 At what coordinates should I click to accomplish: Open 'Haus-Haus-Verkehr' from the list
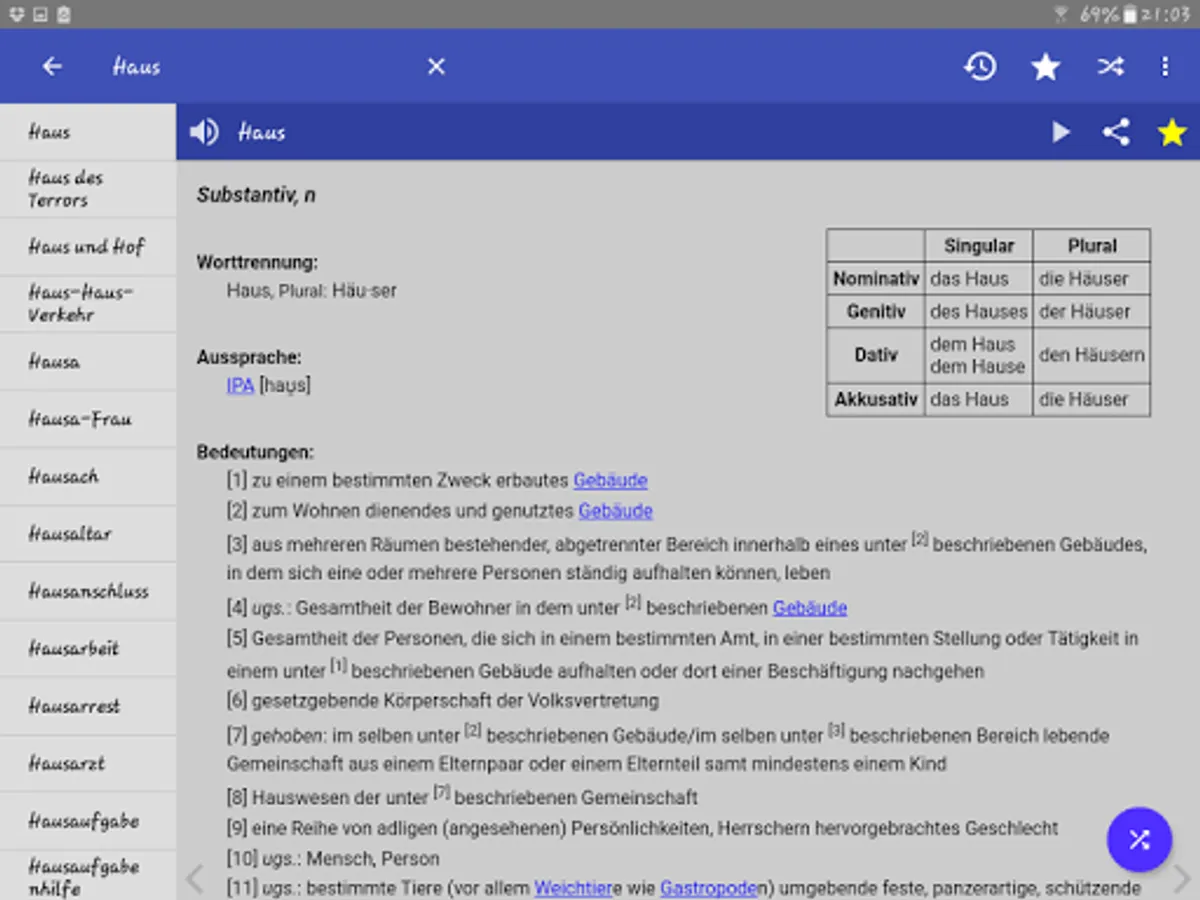[x=88, y=304]
